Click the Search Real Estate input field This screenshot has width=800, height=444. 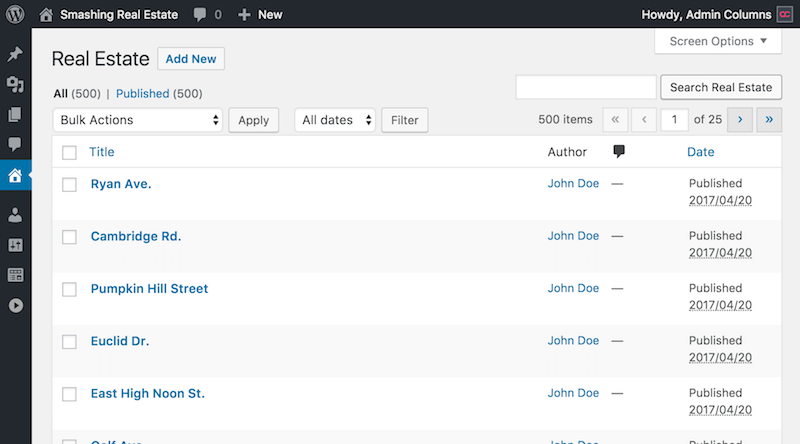[x=585, y=87]
